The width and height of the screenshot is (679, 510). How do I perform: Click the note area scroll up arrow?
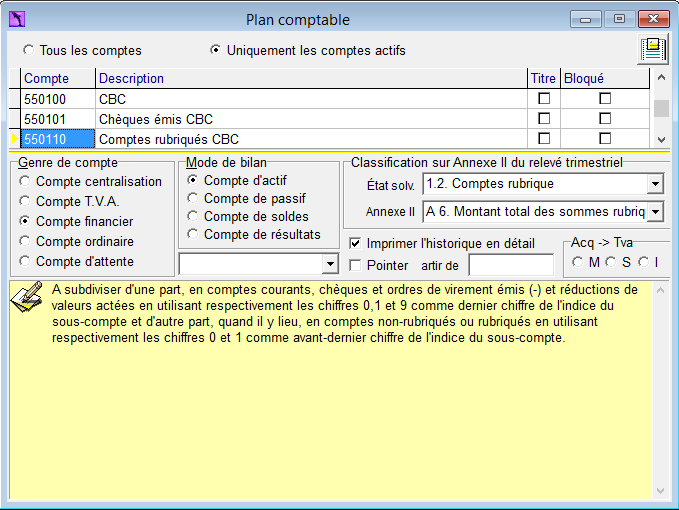click(660, 290)
